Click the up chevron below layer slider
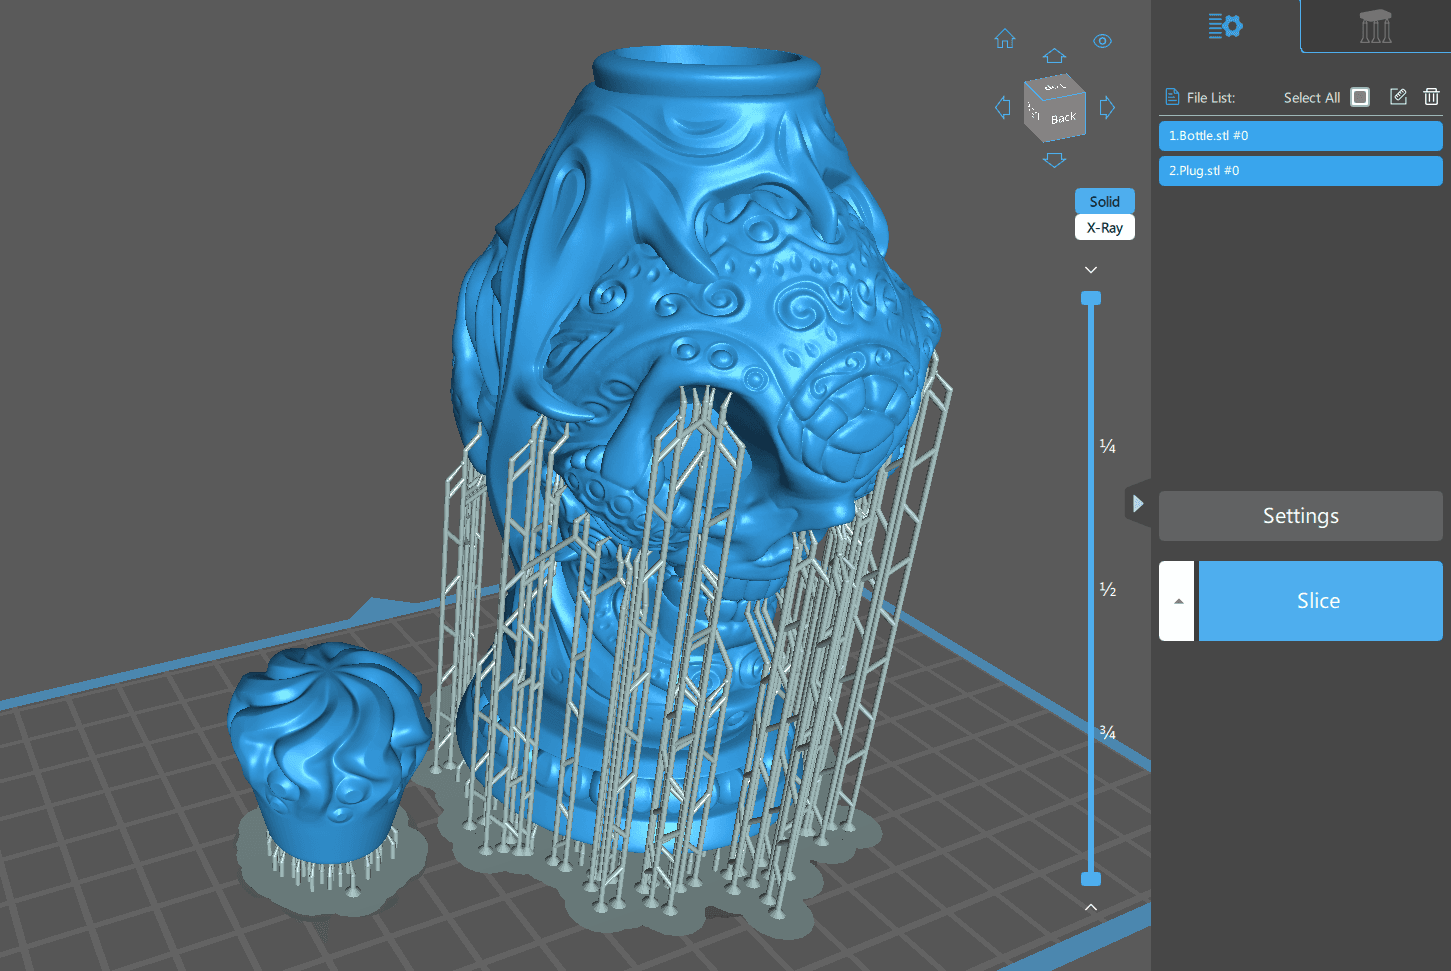 pyautogui.click(x=1091, y=907)
